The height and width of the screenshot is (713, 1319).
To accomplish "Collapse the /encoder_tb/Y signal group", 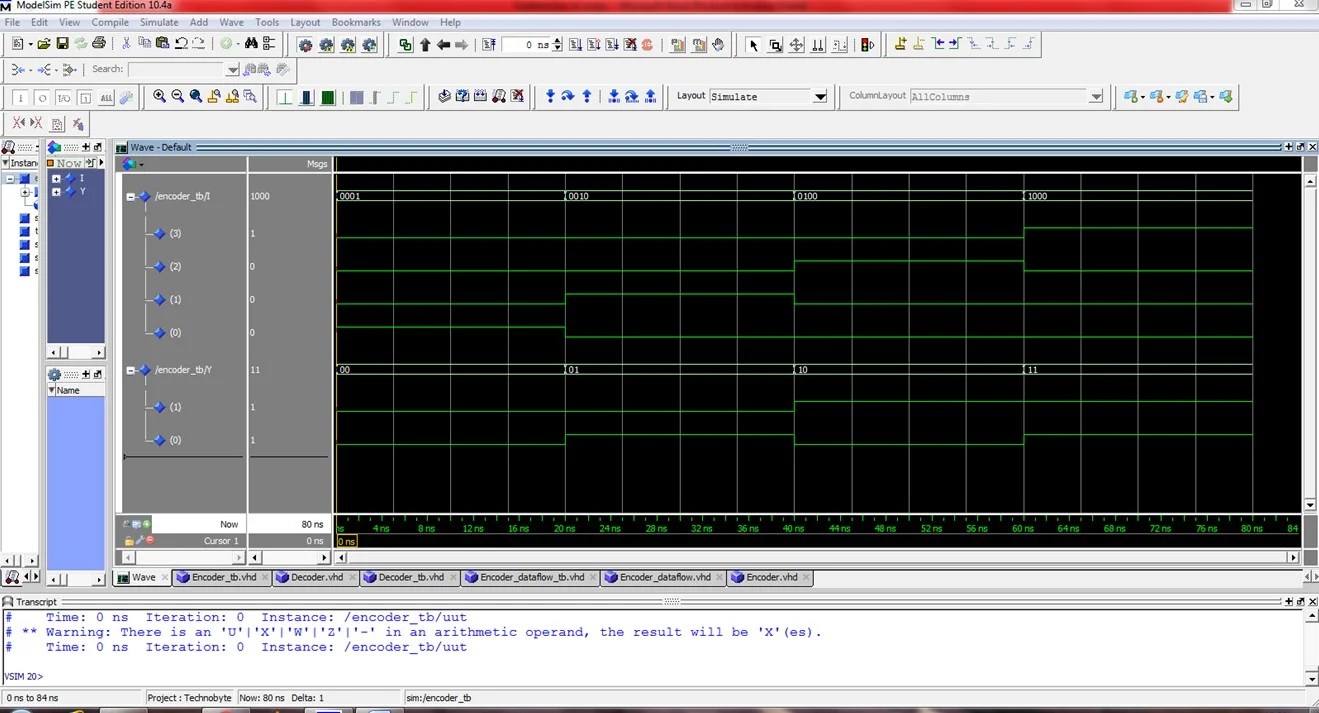I will click(131, 370).
